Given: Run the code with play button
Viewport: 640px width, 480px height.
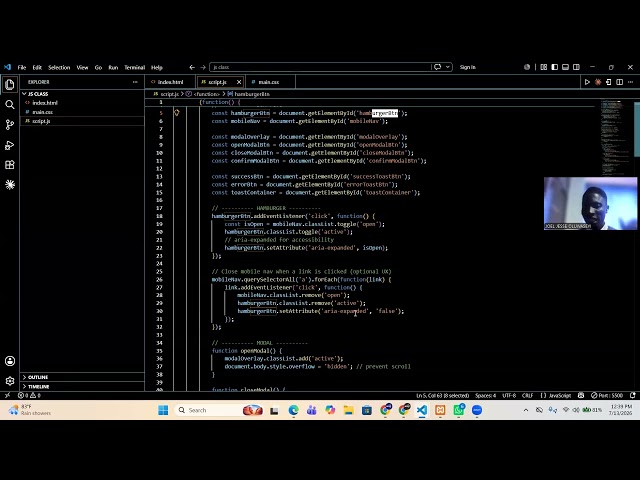Looking at the screenshot, I should 587,82.
